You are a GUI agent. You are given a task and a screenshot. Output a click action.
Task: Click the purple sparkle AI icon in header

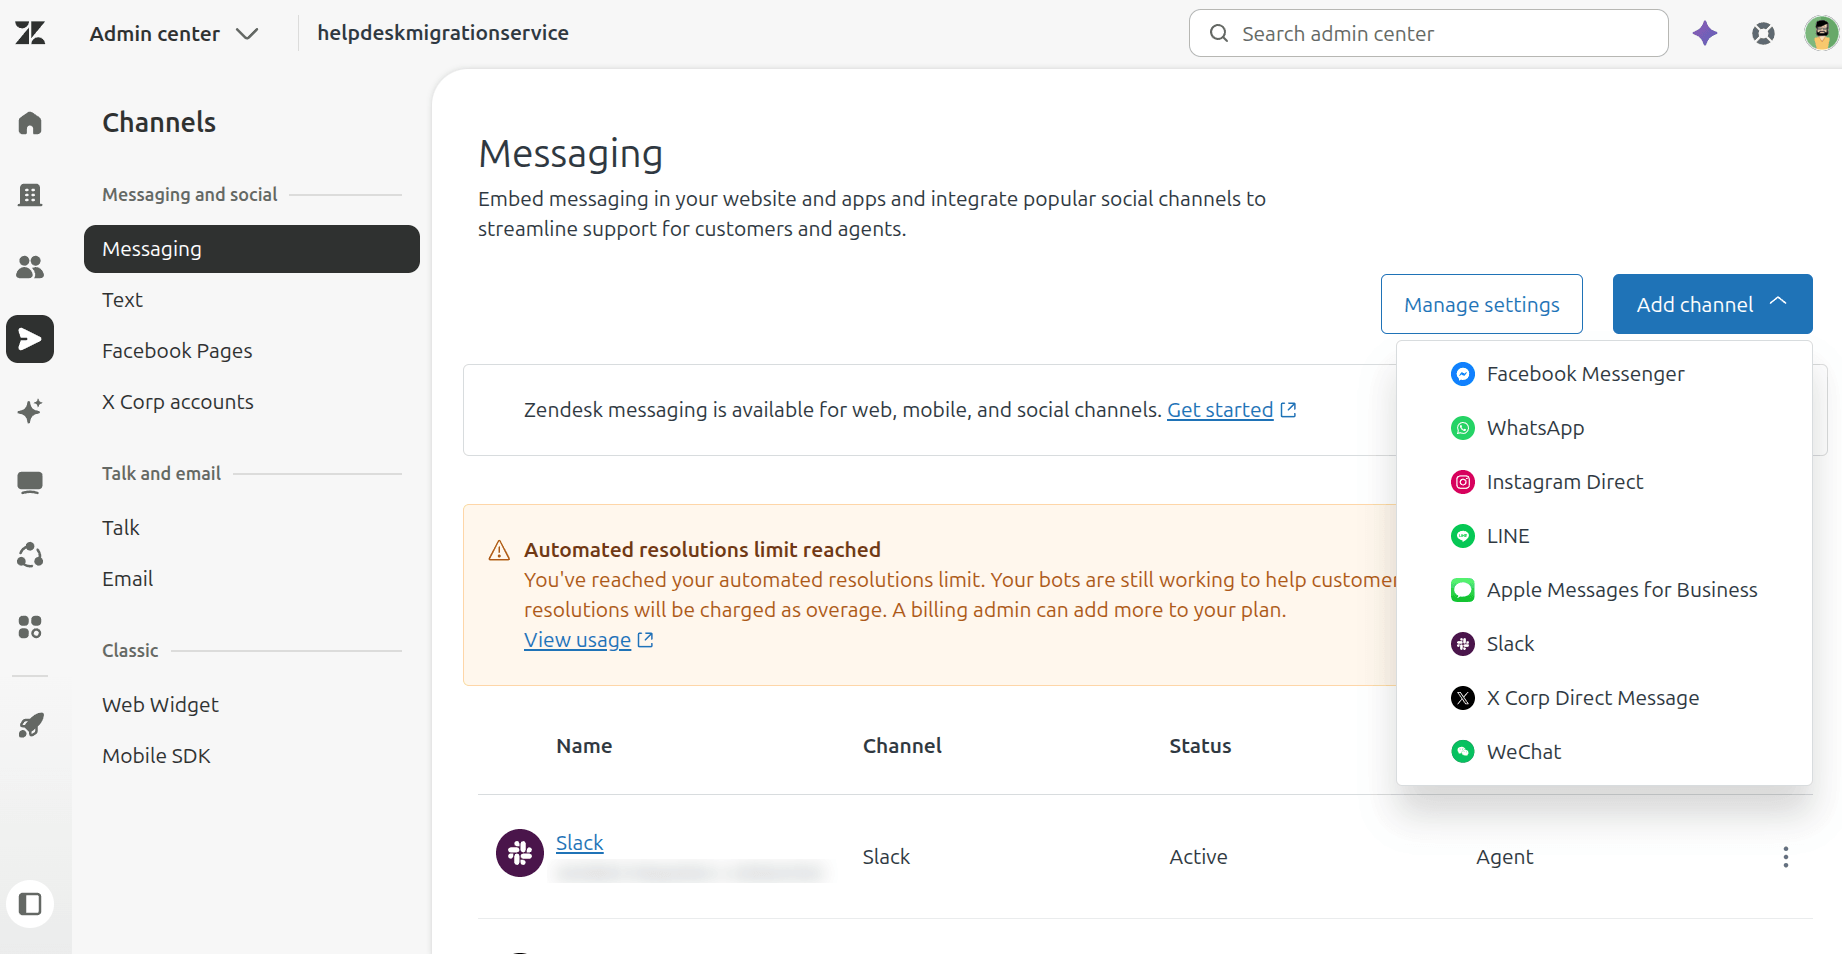[x=1705, y=33]
